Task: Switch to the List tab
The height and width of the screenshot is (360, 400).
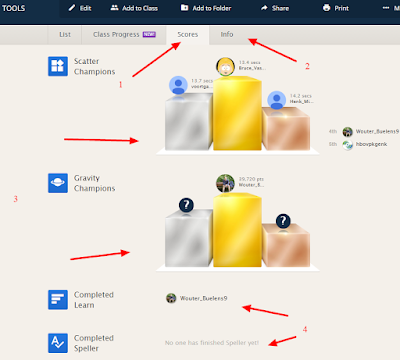Action: tap(65, 35)
